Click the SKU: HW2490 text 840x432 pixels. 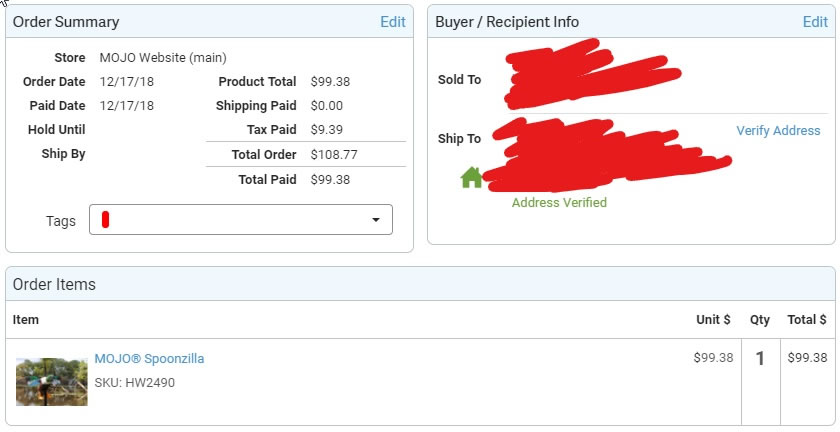click(x=134, y=382)
